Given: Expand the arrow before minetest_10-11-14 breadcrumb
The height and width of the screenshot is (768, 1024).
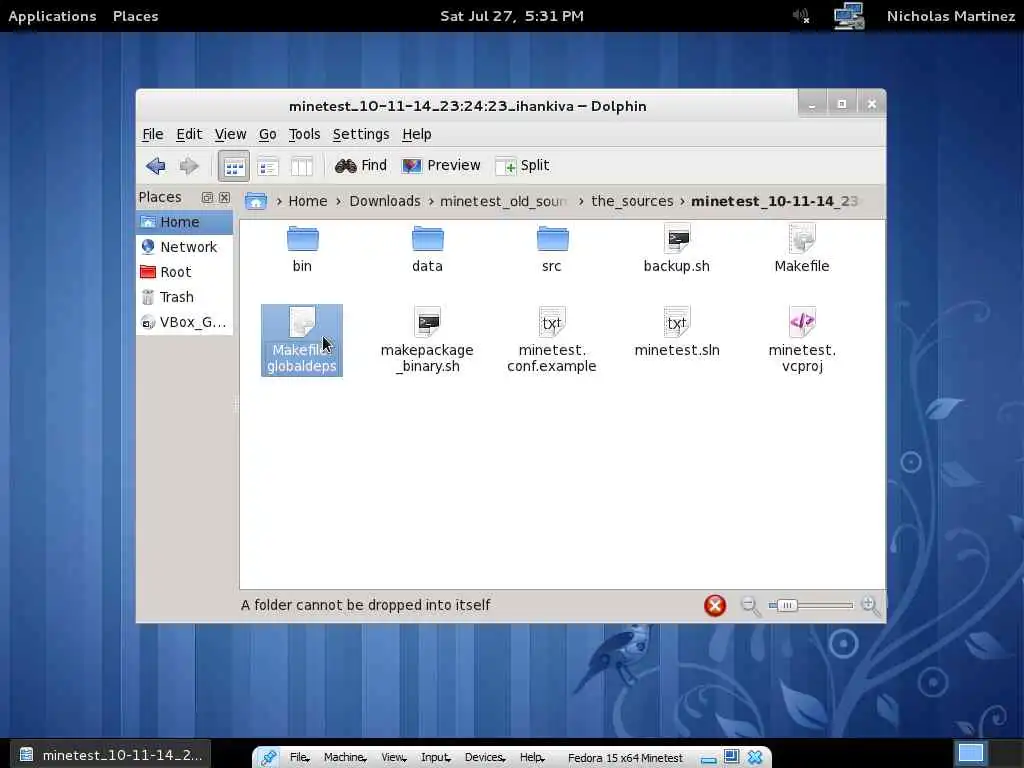Looking at the screenshot, I should pos(682,201).
